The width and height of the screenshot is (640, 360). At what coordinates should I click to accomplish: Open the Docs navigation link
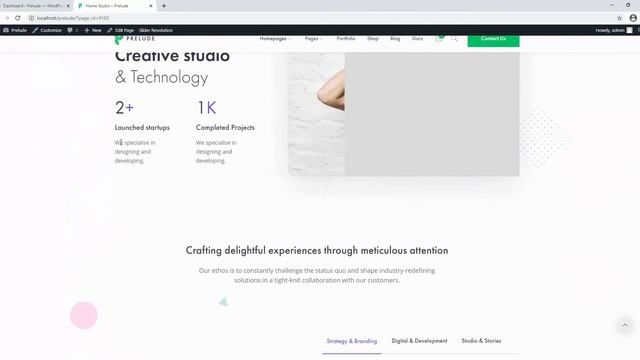click(x=417, y=38)
